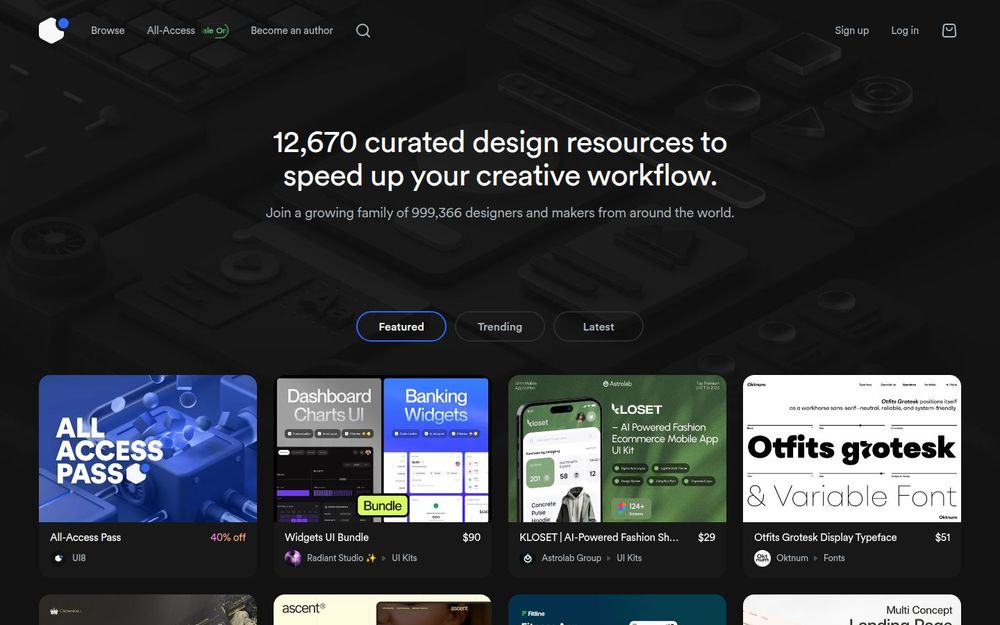
Task: Click the UI8 author name
Action: pos(78,558)
